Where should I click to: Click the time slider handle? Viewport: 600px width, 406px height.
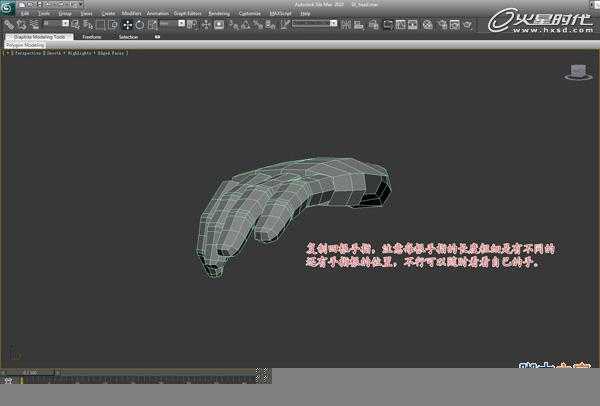[31, 372]
